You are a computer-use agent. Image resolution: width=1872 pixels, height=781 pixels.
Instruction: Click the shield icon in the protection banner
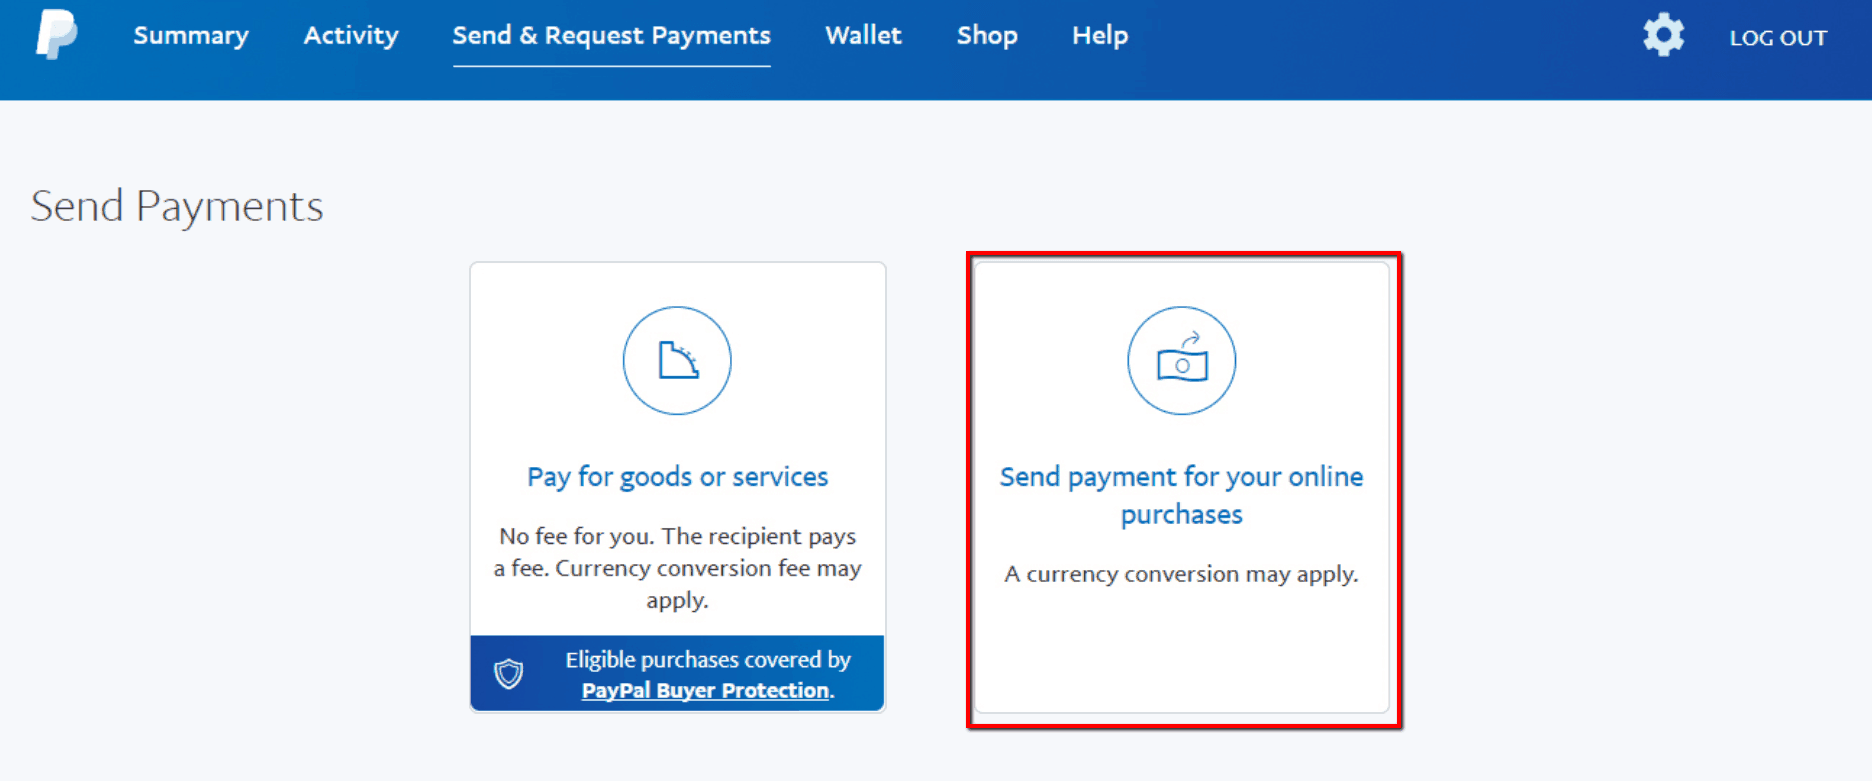pos(509,674)
